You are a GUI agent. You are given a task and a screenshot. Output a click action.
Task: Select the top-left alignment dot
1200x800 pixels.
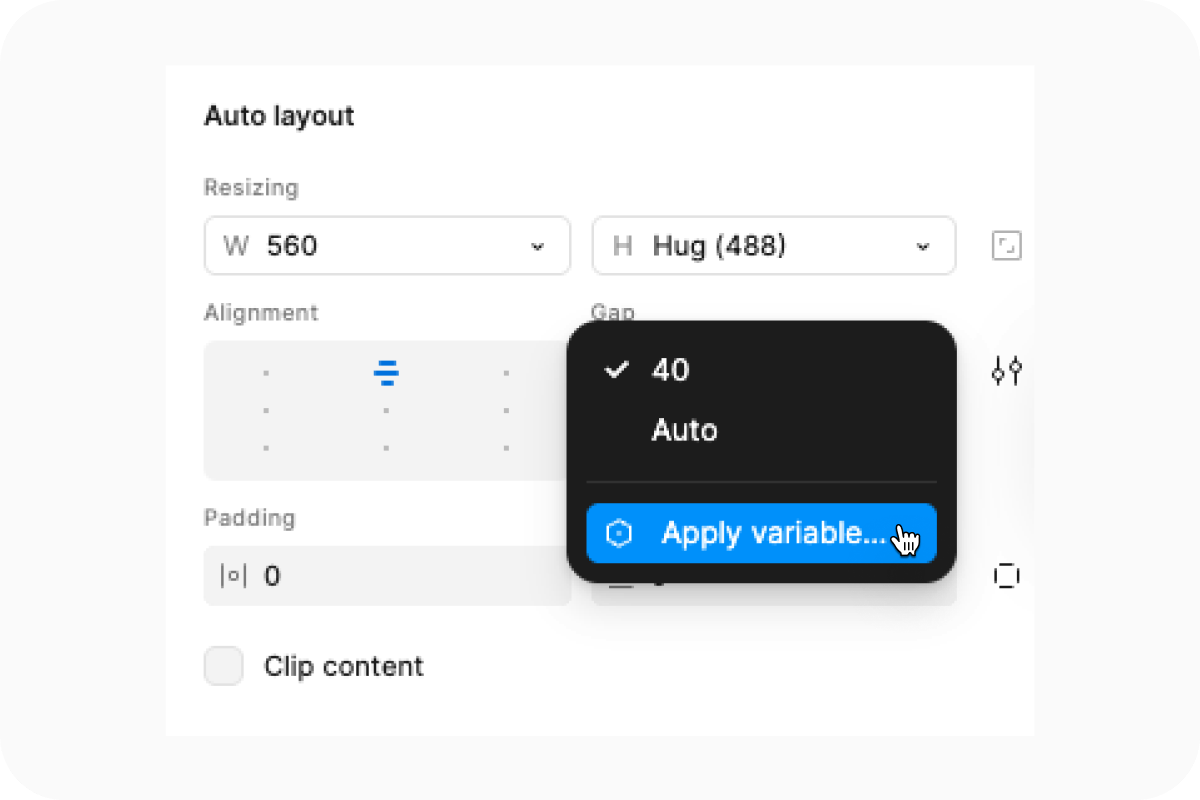coord(266,373)
